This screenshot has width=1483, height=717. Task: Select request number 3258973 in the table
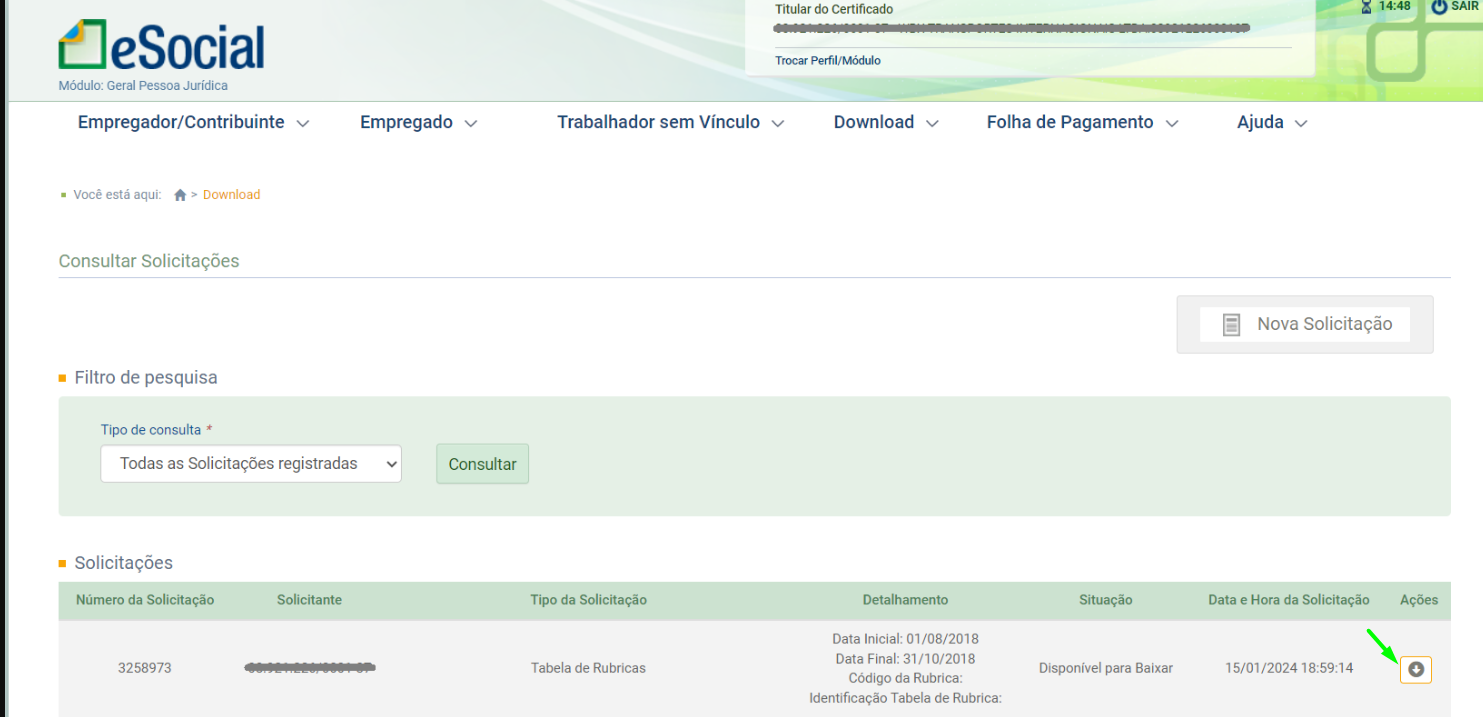coord(145,668)
